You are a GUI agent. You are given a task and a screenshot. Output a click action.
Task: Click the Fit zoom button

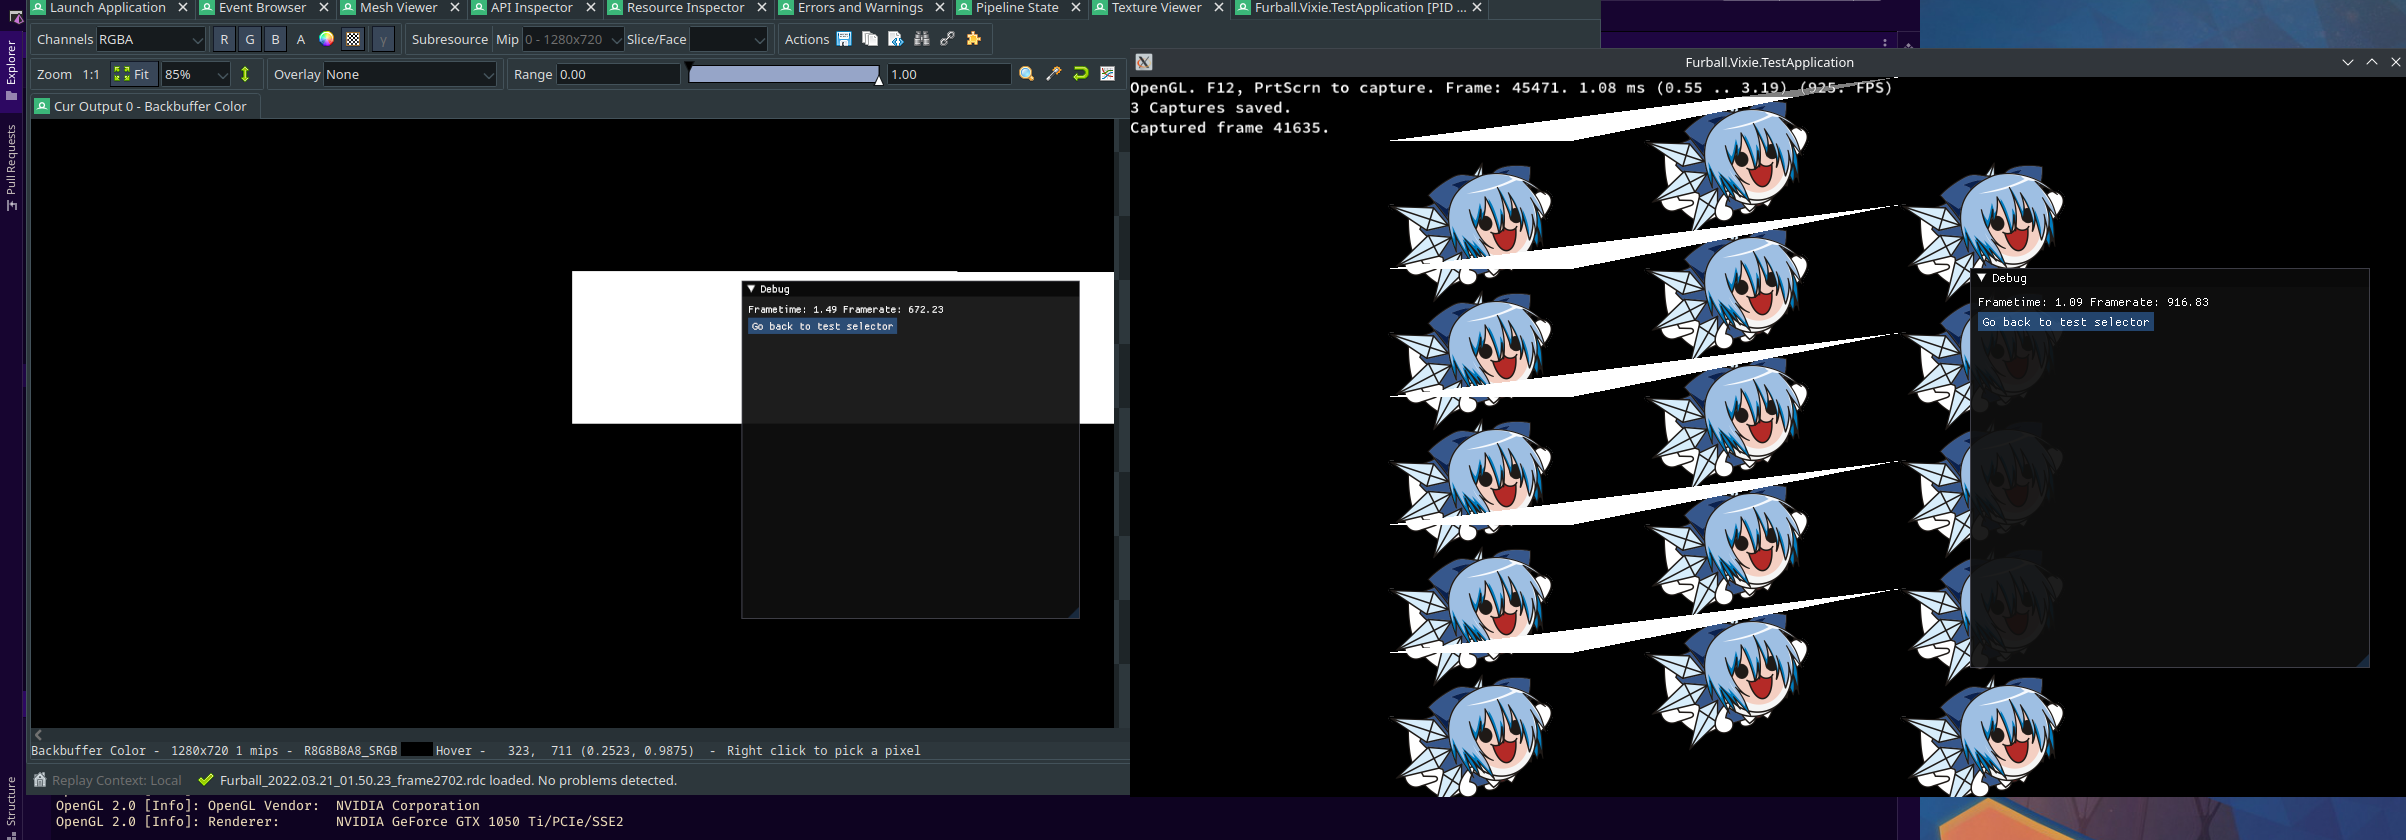(132, 74)
